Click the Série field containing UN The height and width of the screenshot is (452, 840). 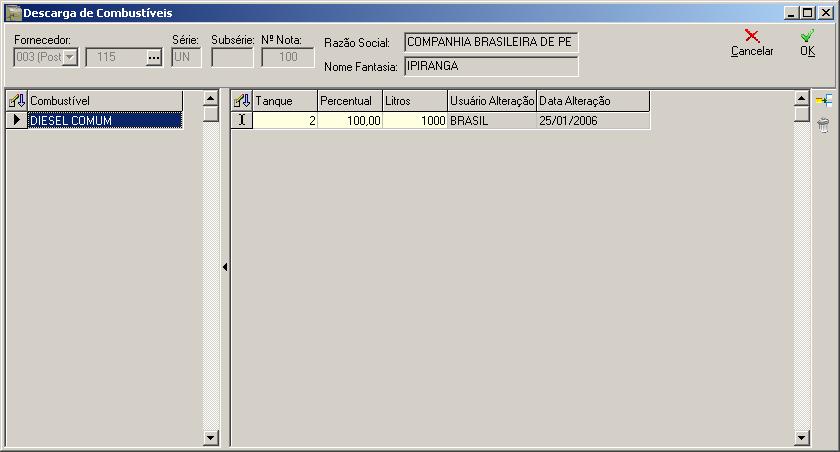point(186,57)
